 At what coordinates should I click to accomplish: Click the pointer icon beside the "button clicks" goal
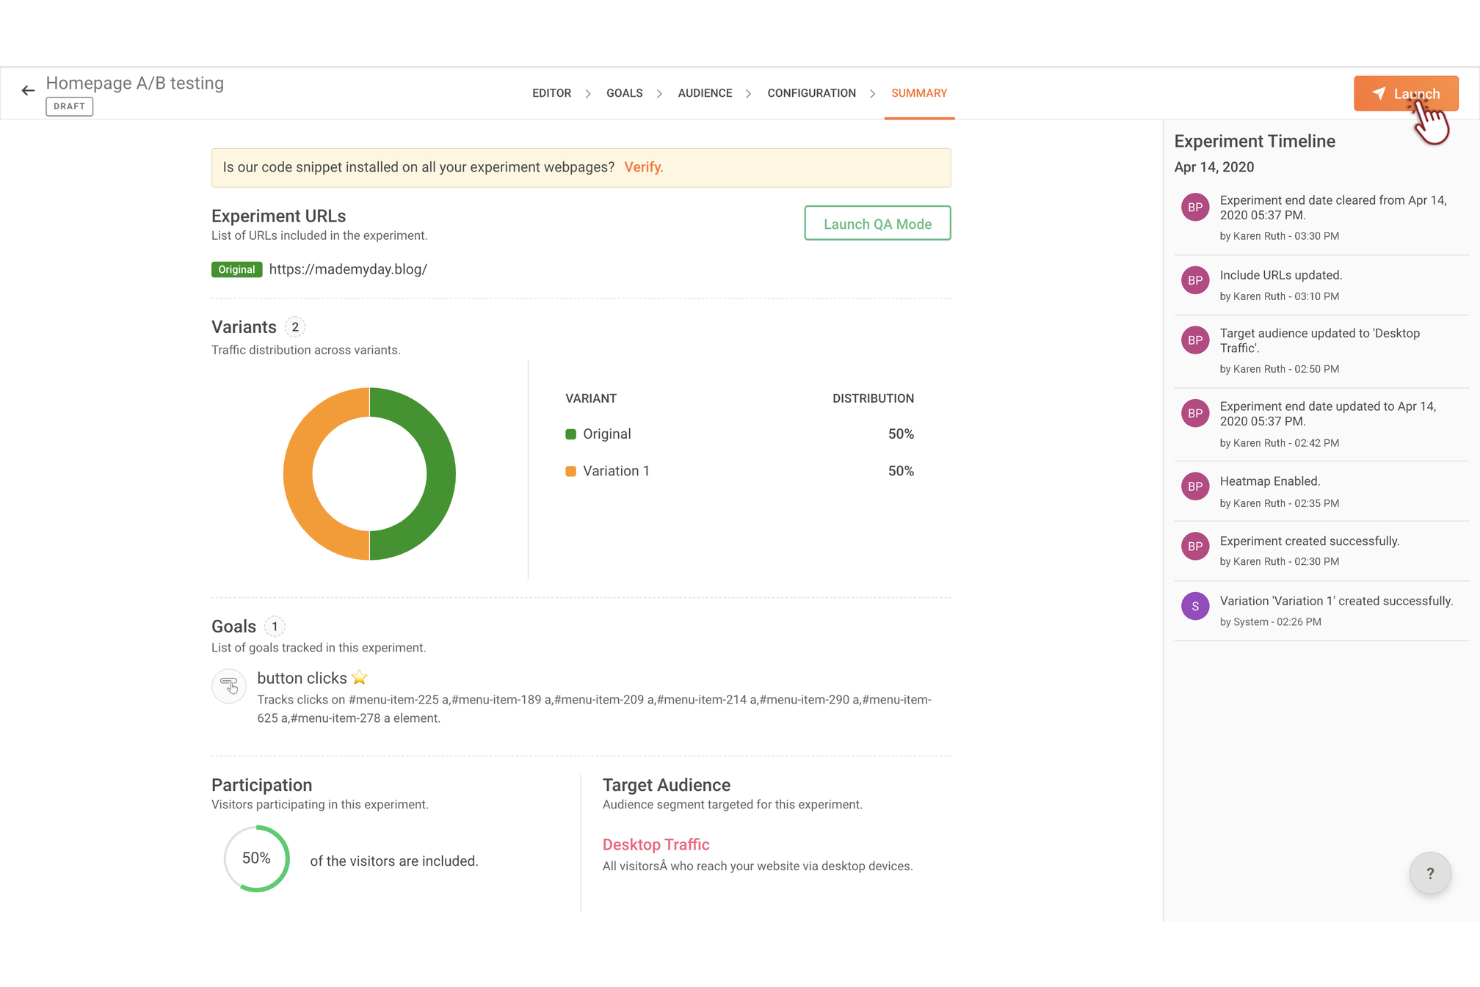229,686
